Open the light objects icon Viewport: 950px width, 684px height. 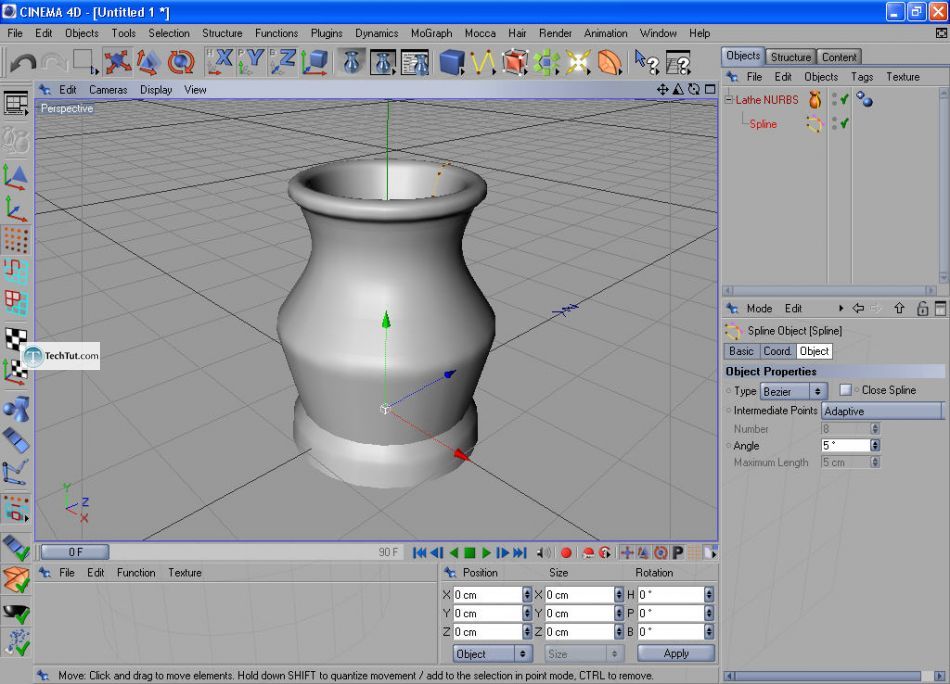pyautogui.click(x=578, y=62)
